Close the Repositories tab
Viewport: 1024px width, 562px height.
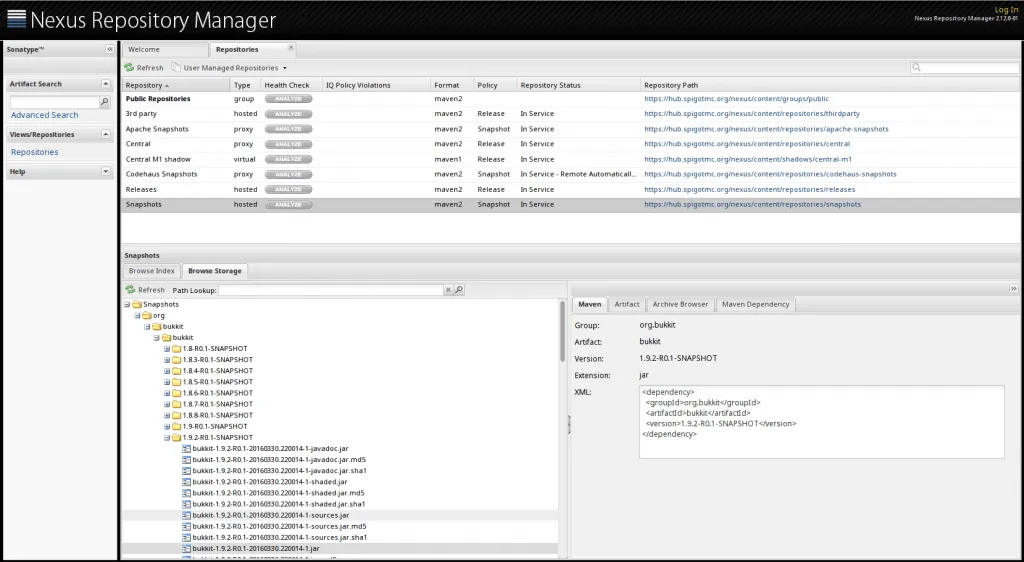291,47
